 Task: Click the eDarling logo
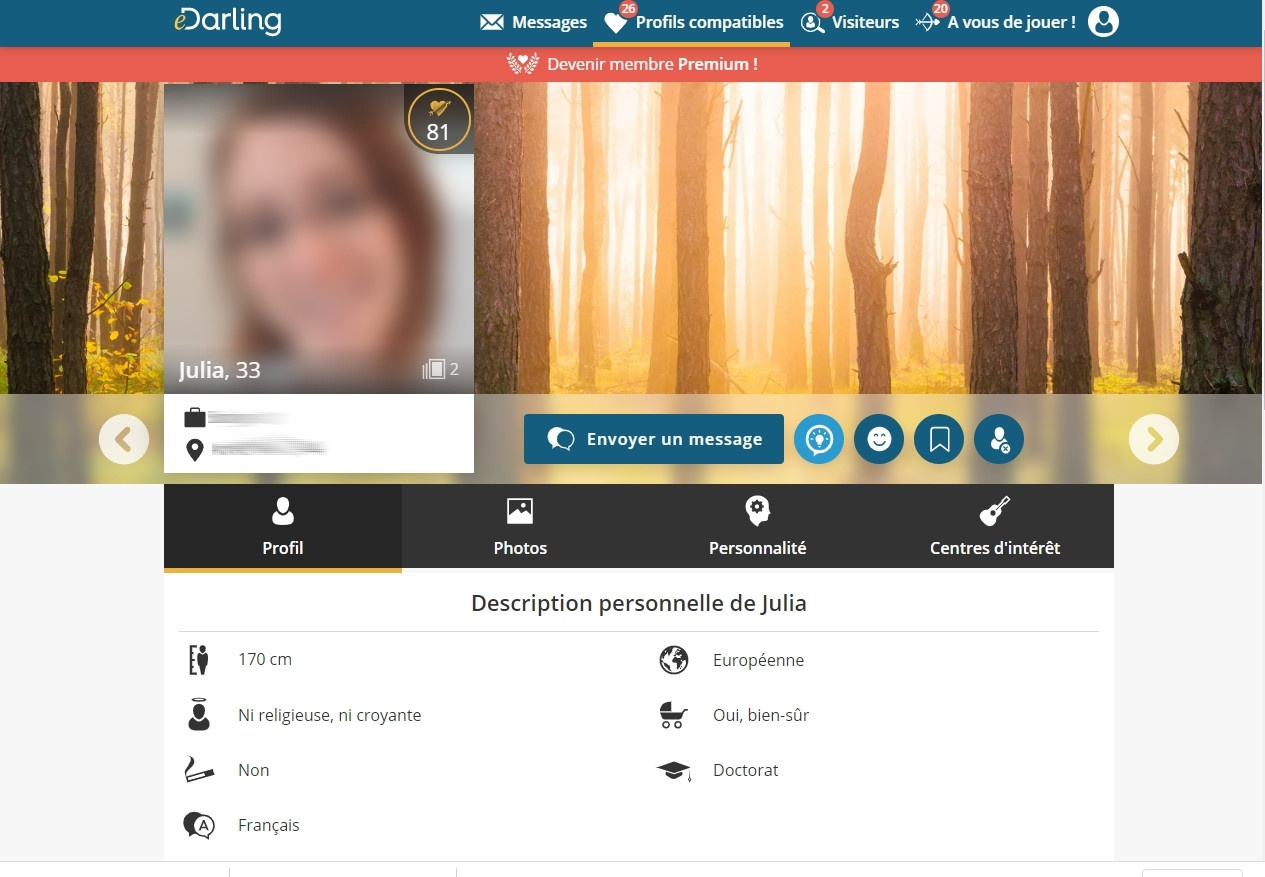(227, 21)
